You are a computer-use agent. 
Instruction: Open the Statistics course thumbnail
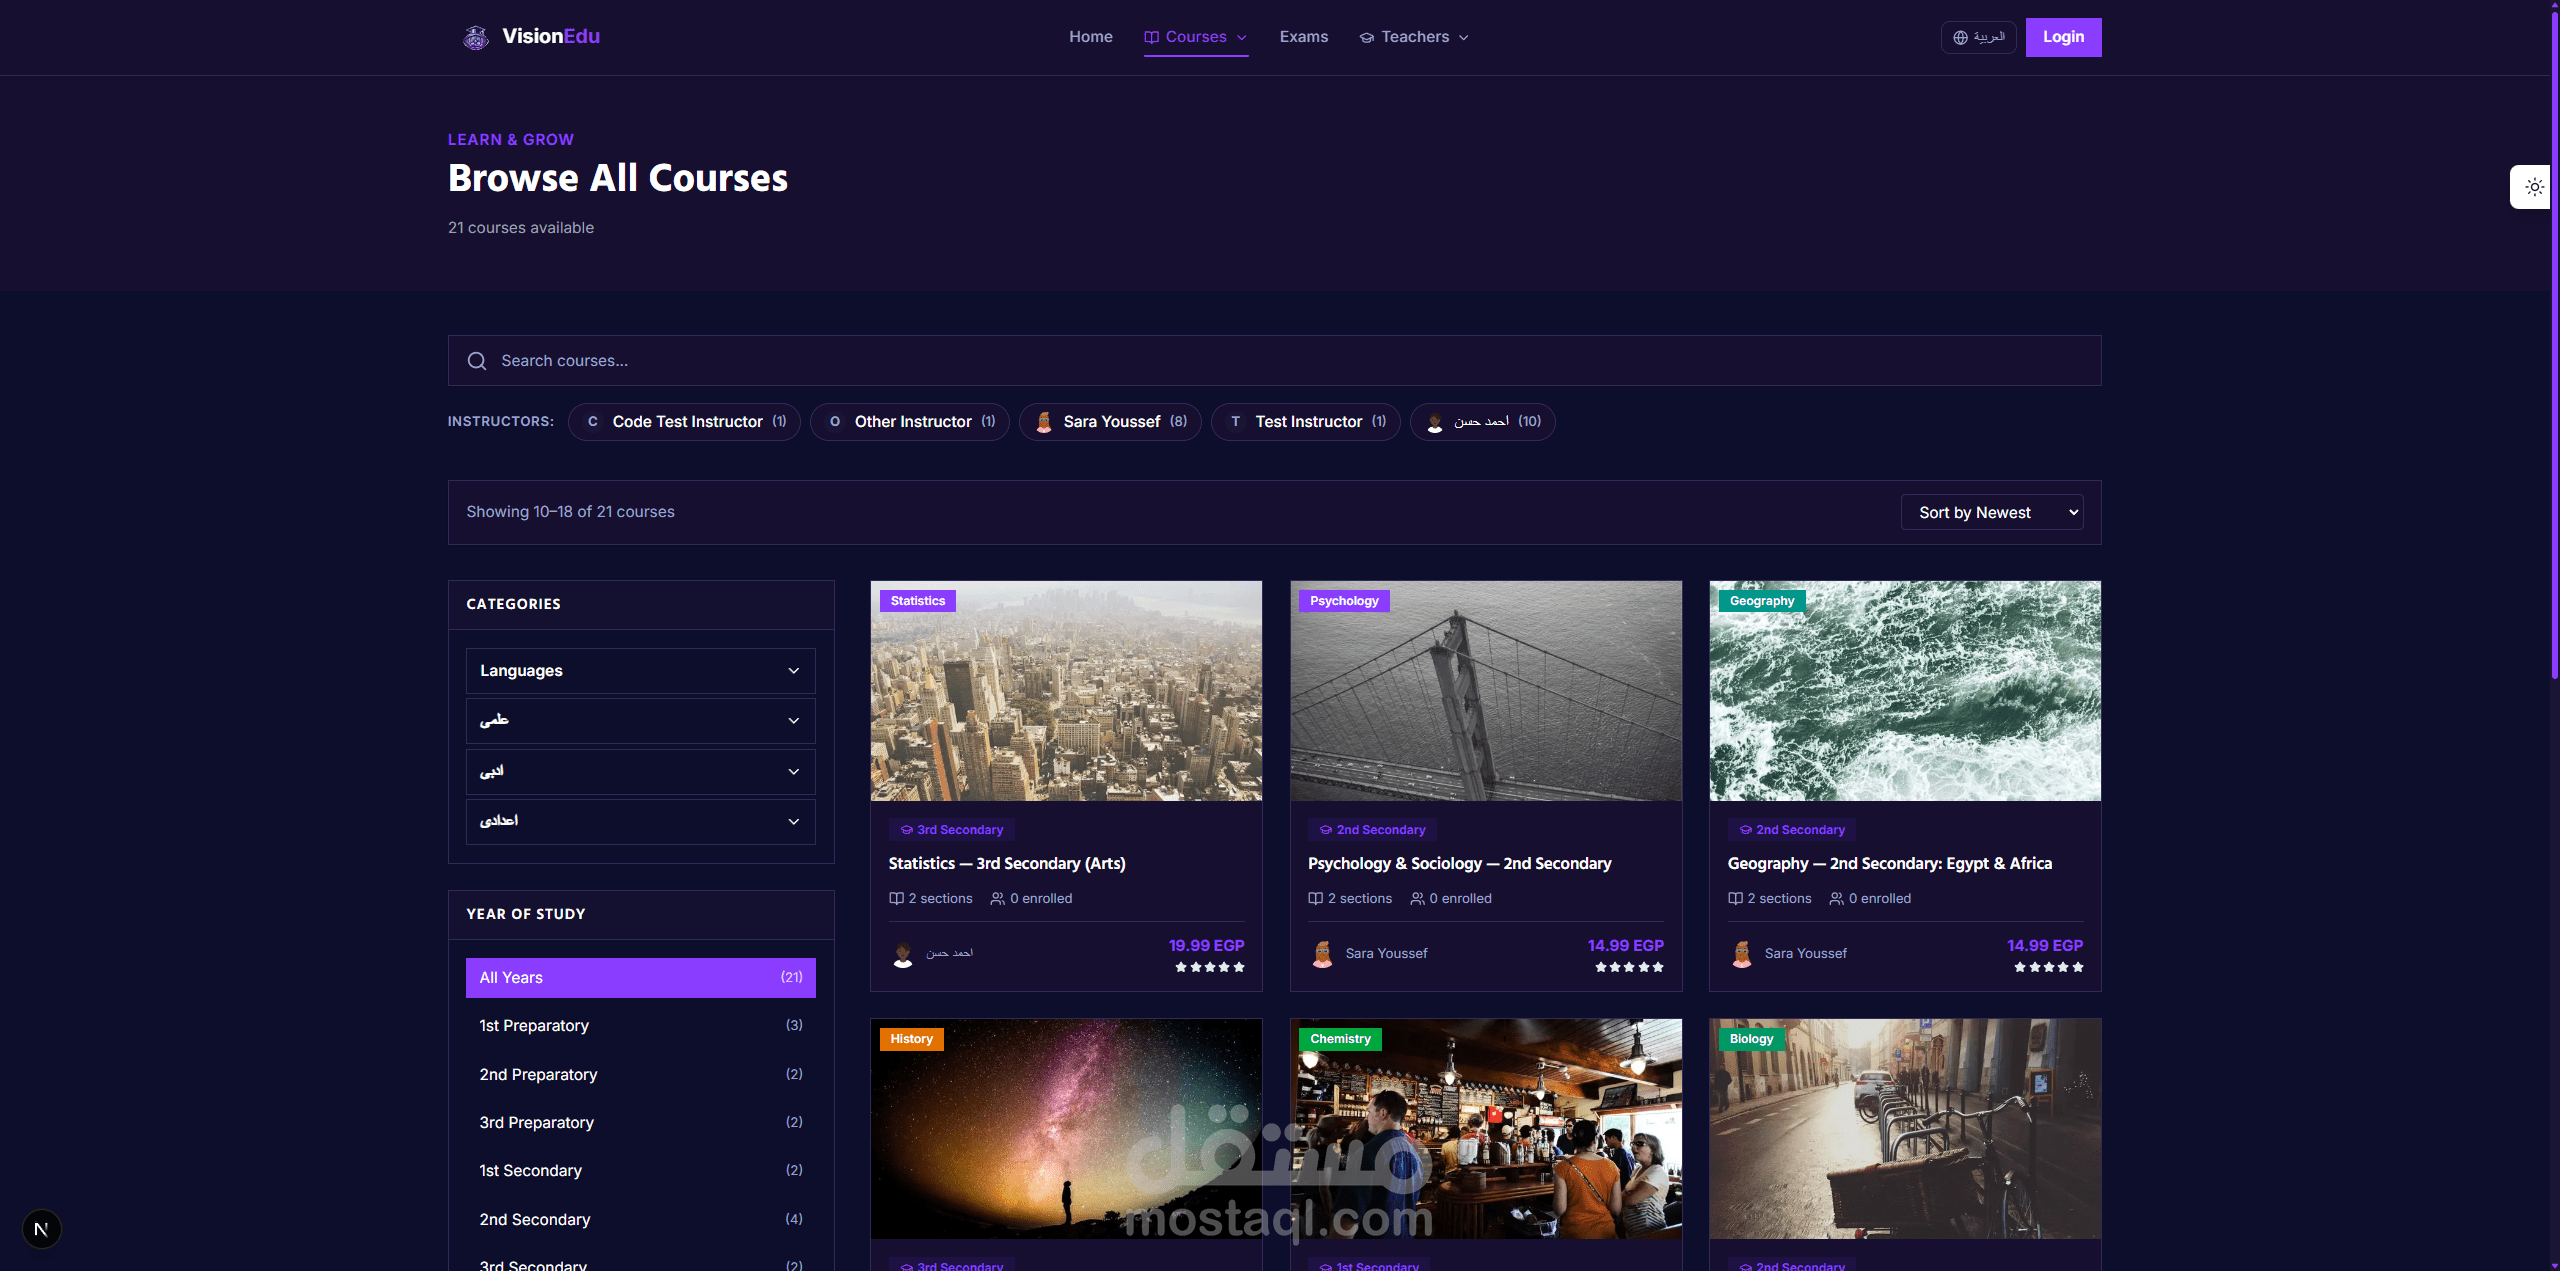(1067, 691)
